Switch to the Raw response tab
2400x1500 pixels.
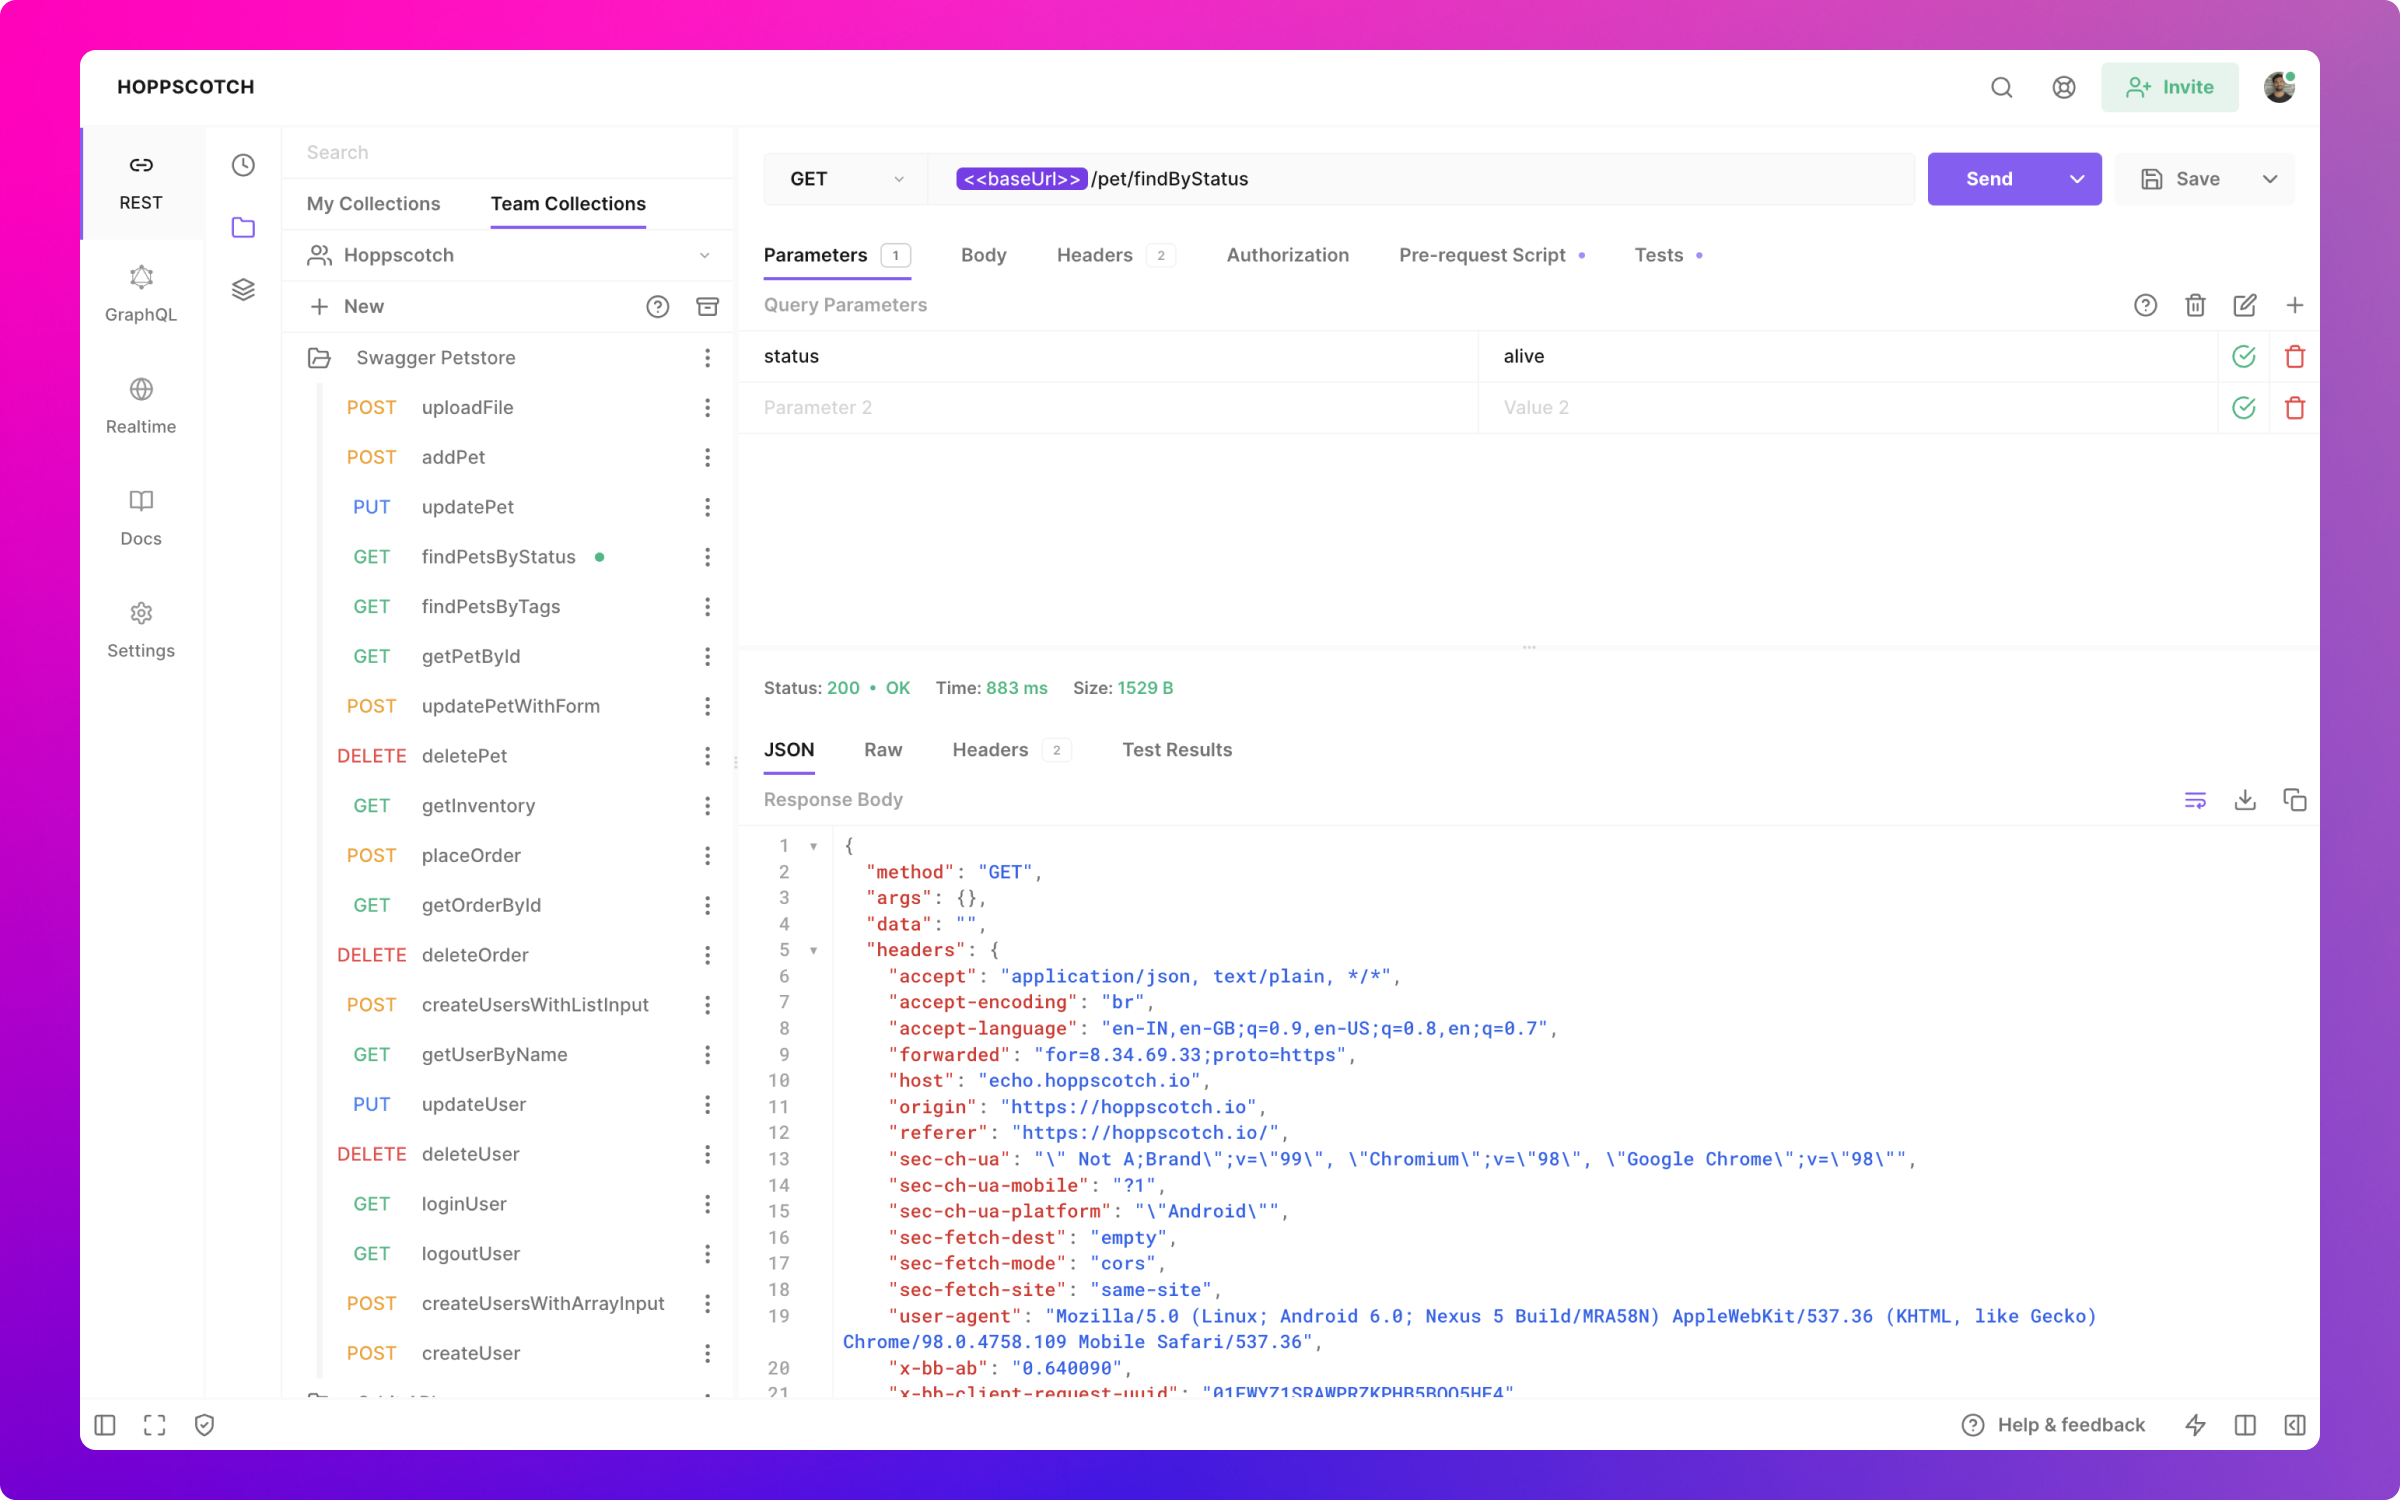[881, 750]
